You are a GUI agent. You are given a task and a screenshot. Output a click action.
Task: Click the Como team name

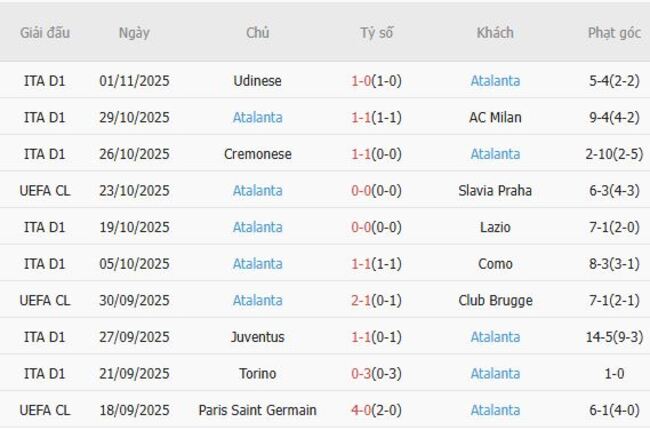pyautogui.click(x=495, y=264)
